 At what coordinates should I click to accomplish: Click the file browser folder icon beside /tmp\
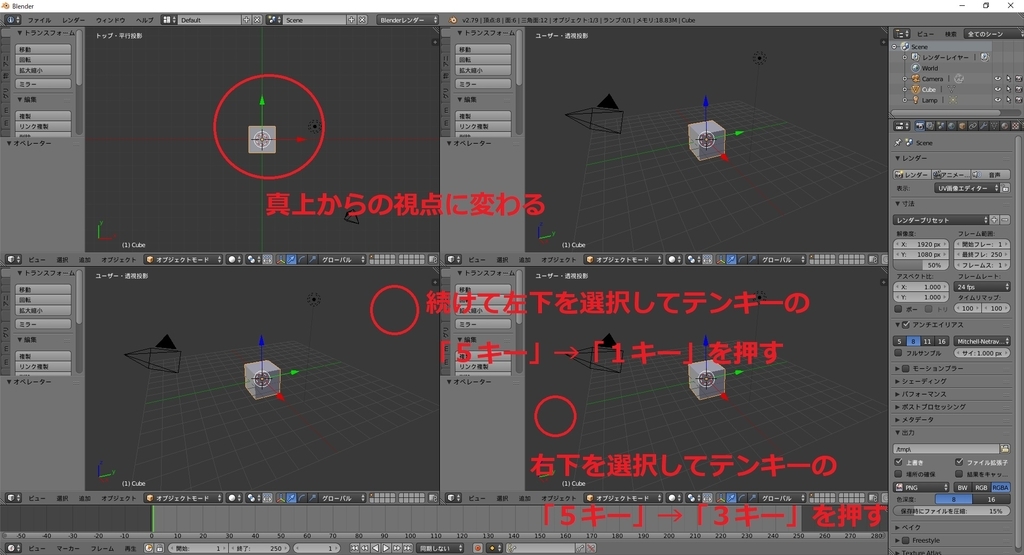pos(1004,449)
